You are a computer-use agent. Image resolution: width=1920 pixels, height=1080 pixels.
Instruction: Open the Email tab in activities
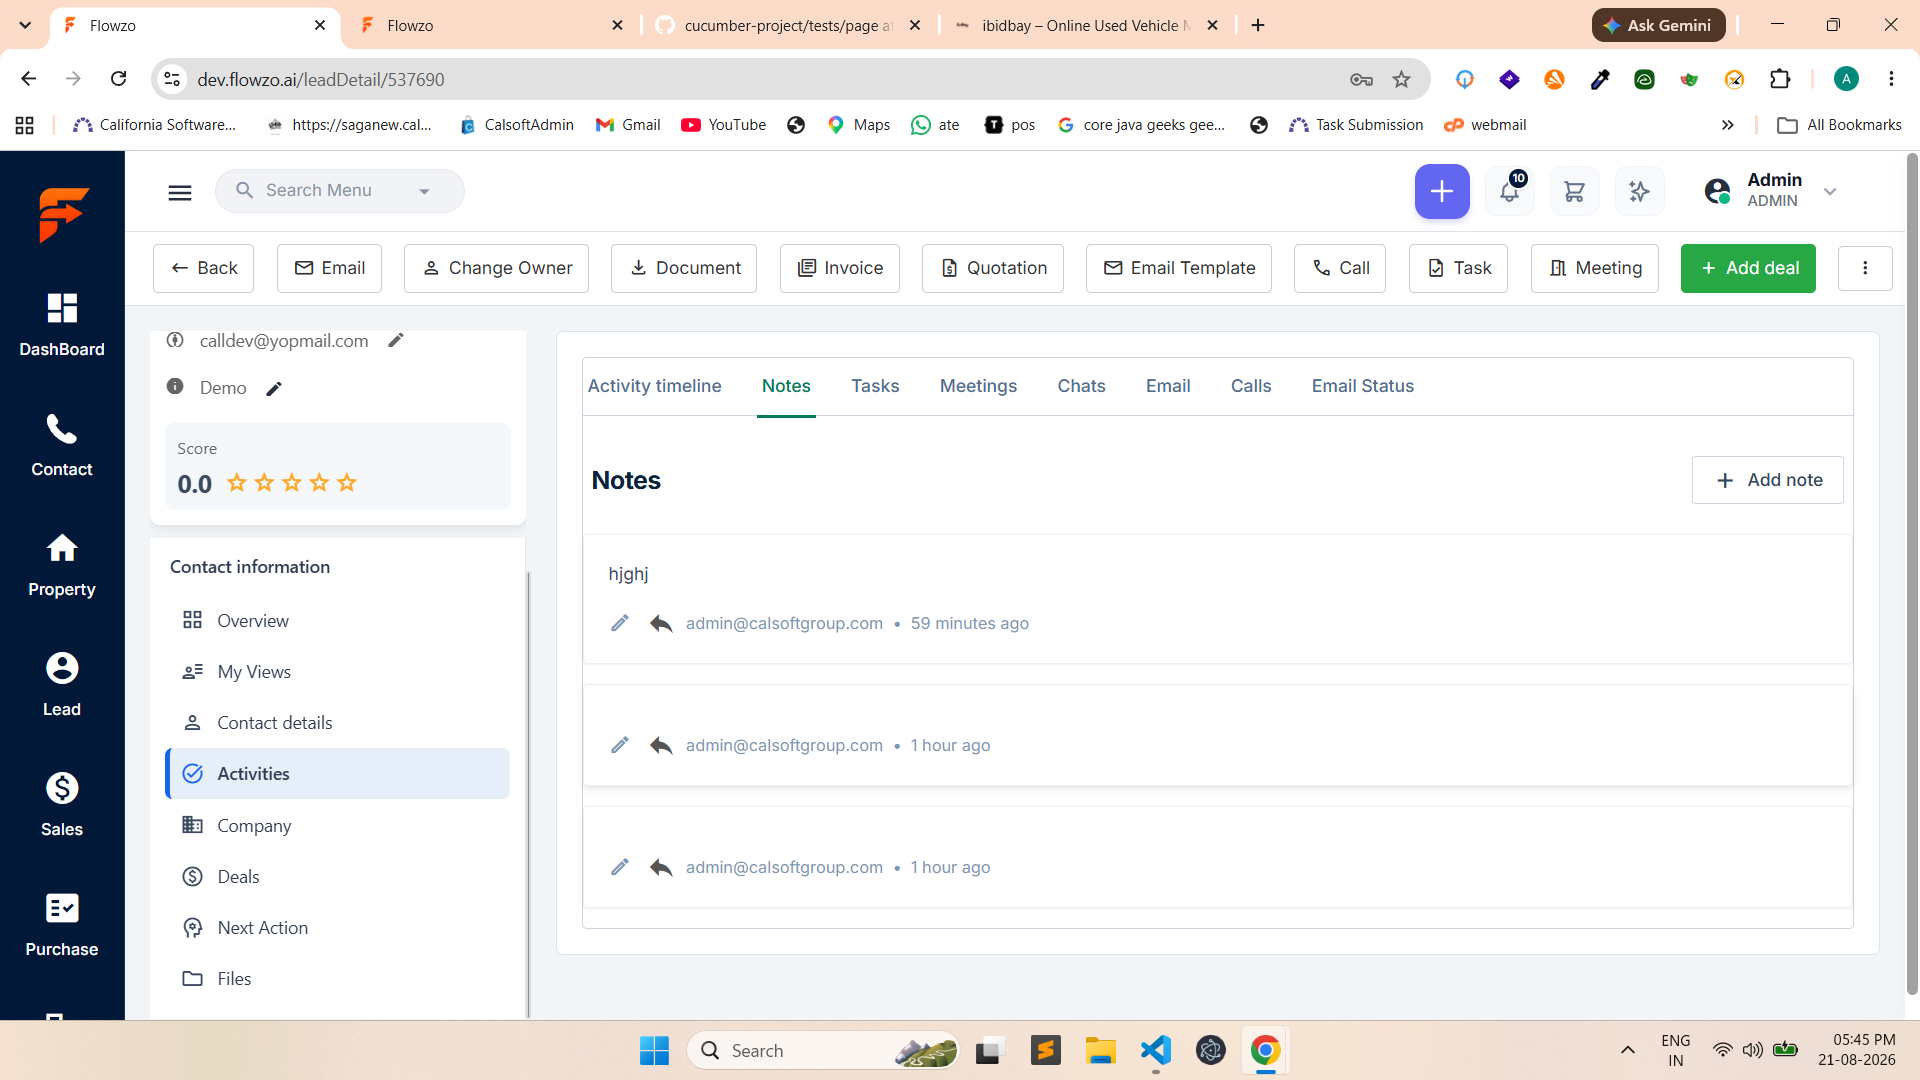pos(1168,386)
